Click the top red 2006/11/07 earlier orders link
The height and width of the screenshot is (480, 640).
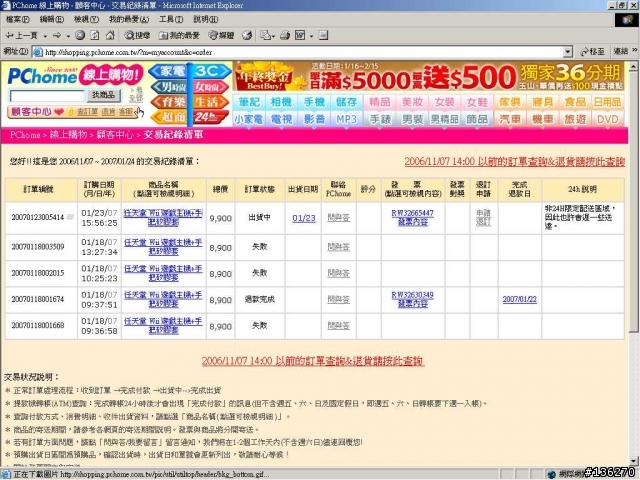tap(514, 162)
